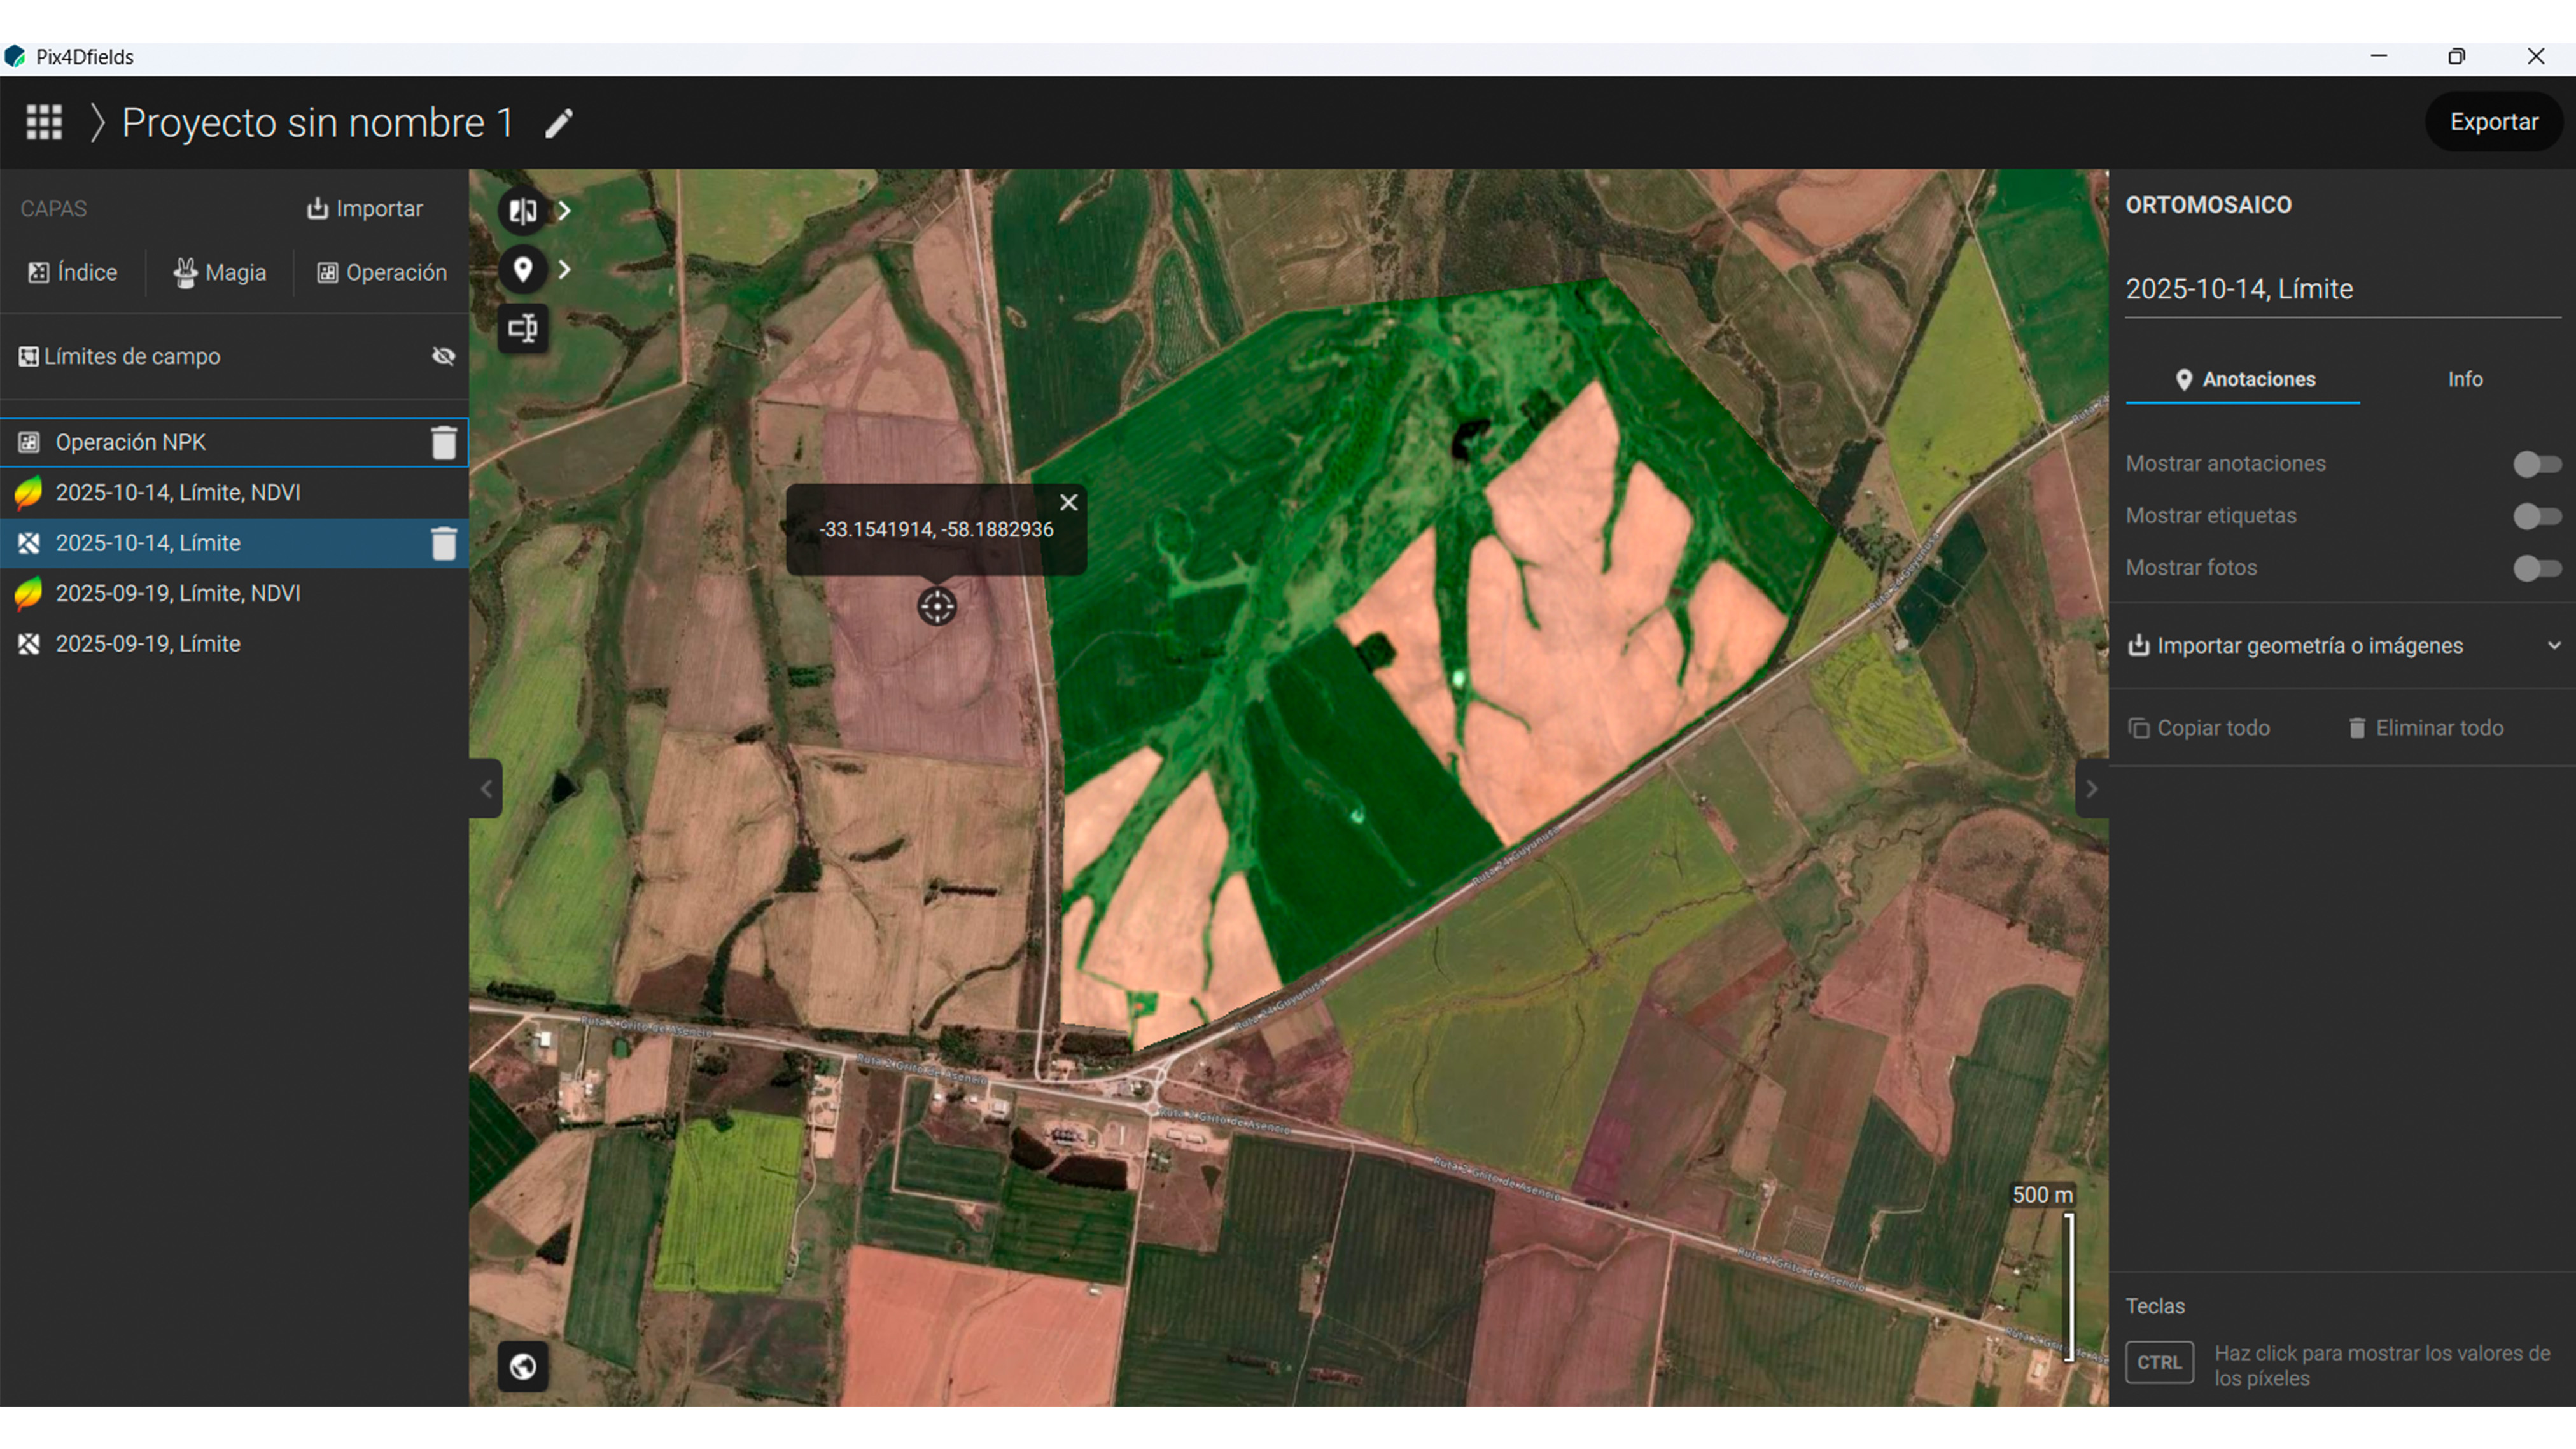Select the Índice tool in the Capas panel
Viewport: 2576px width, 1449px height.
coord(73,272)
